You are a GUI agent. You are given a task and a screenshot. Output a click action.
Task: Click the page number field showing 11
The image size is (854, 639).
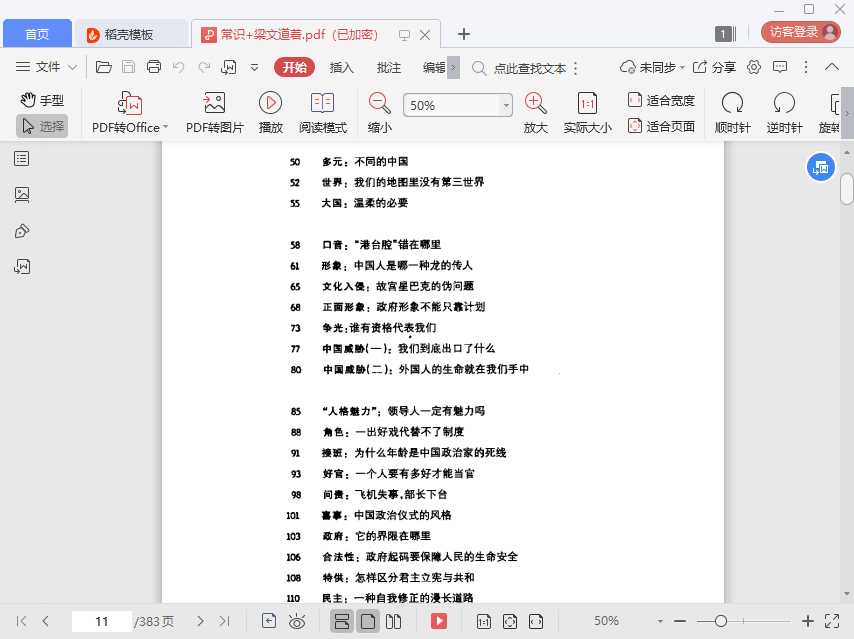[x=101, y=622]
